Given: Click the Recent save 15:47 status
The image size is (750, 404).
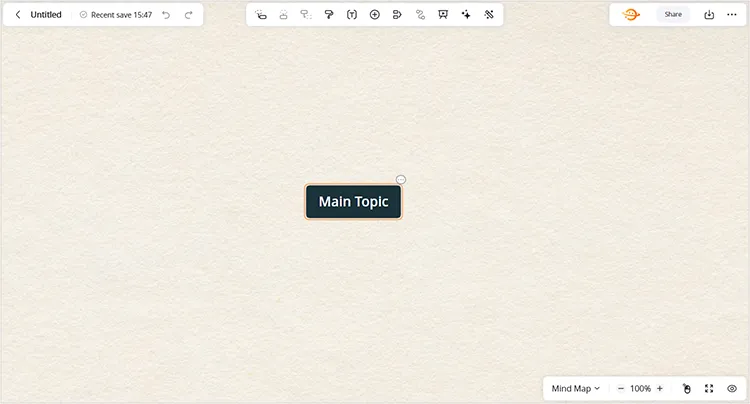Looking at the screenshot, I should click(116, 15).
